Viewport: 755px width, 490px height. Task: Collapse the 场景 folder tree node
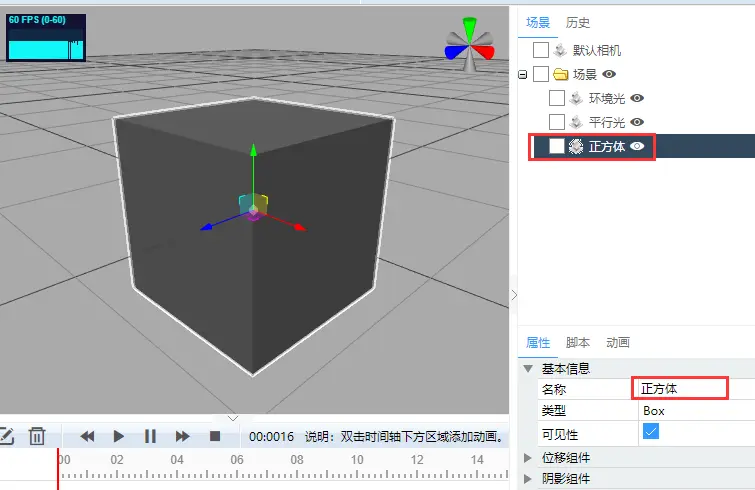click(523, 75)
